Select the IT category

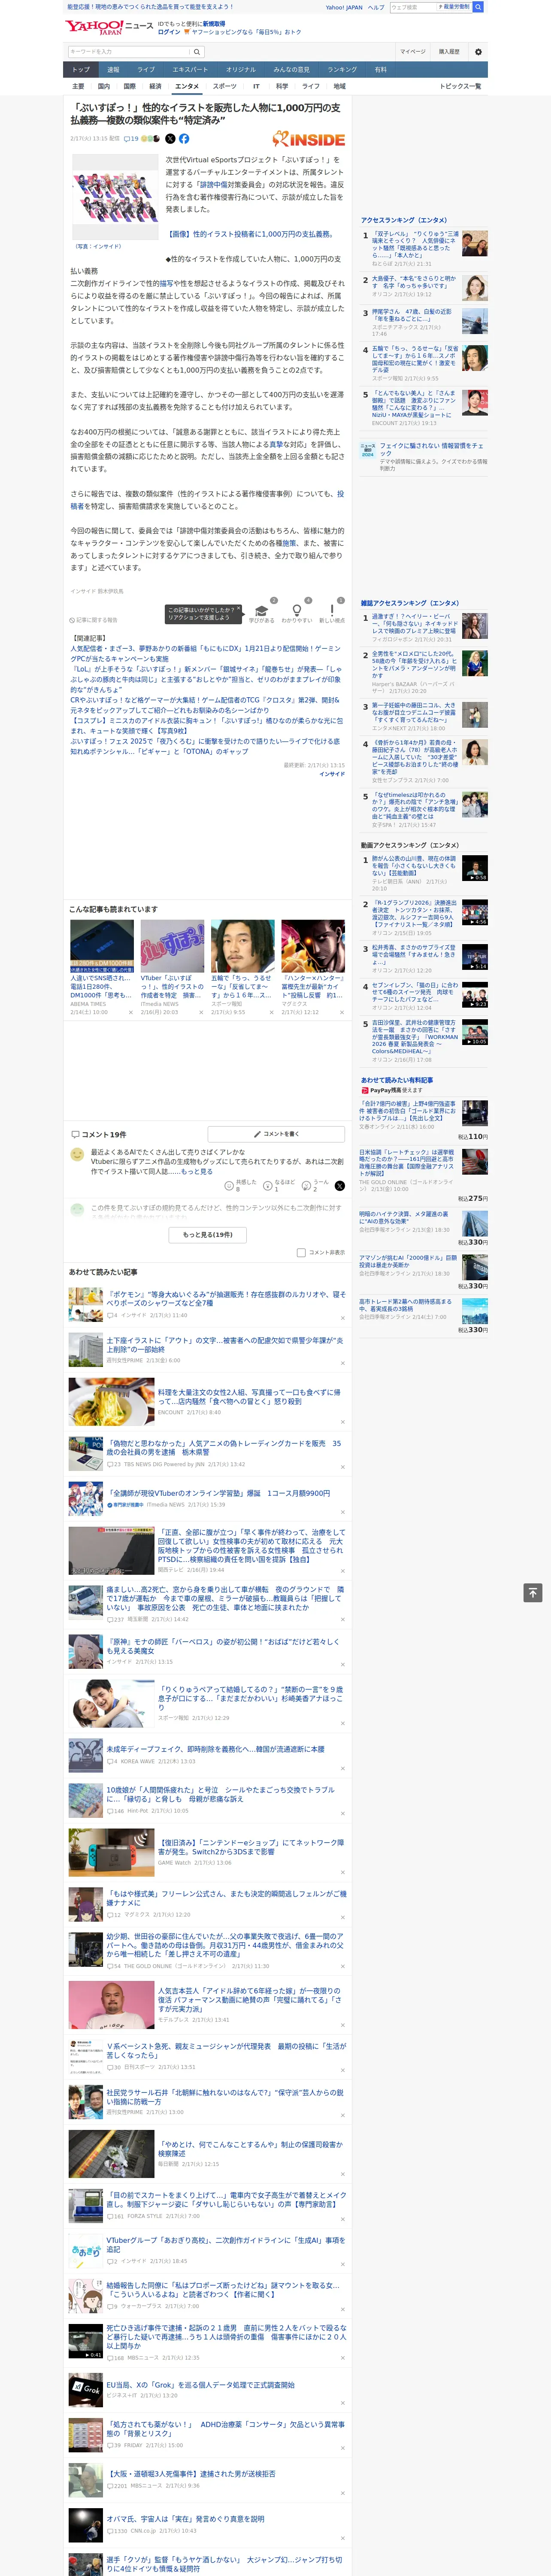[x=256, y=86]
